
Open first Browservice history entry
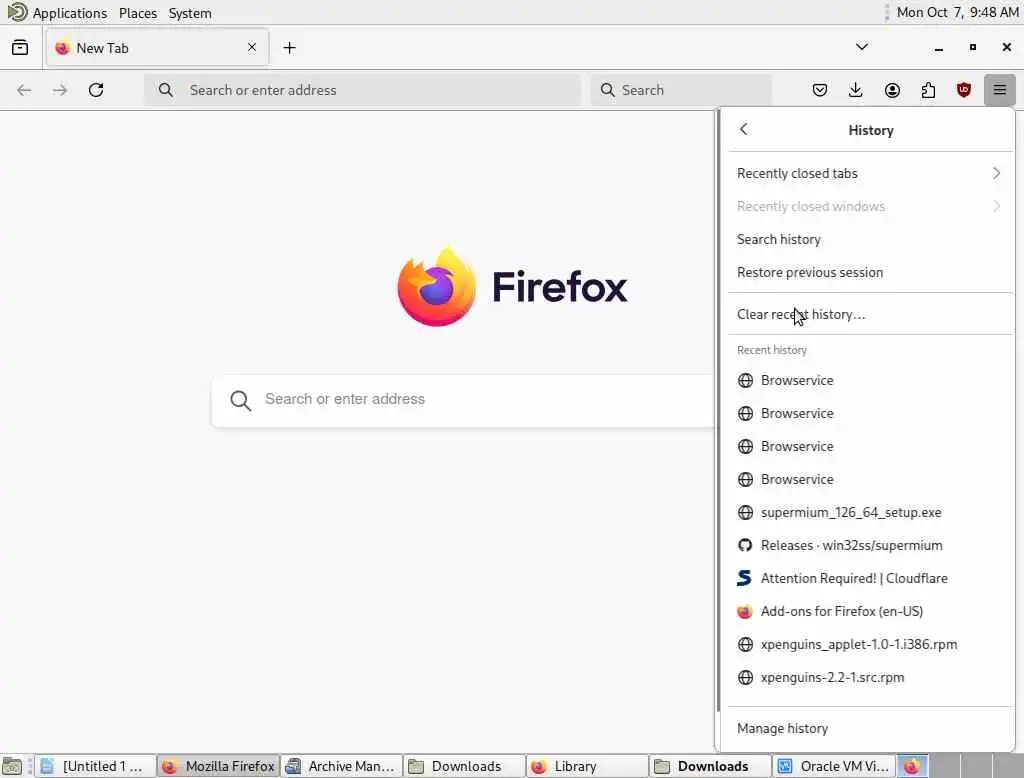click(869, 380)
